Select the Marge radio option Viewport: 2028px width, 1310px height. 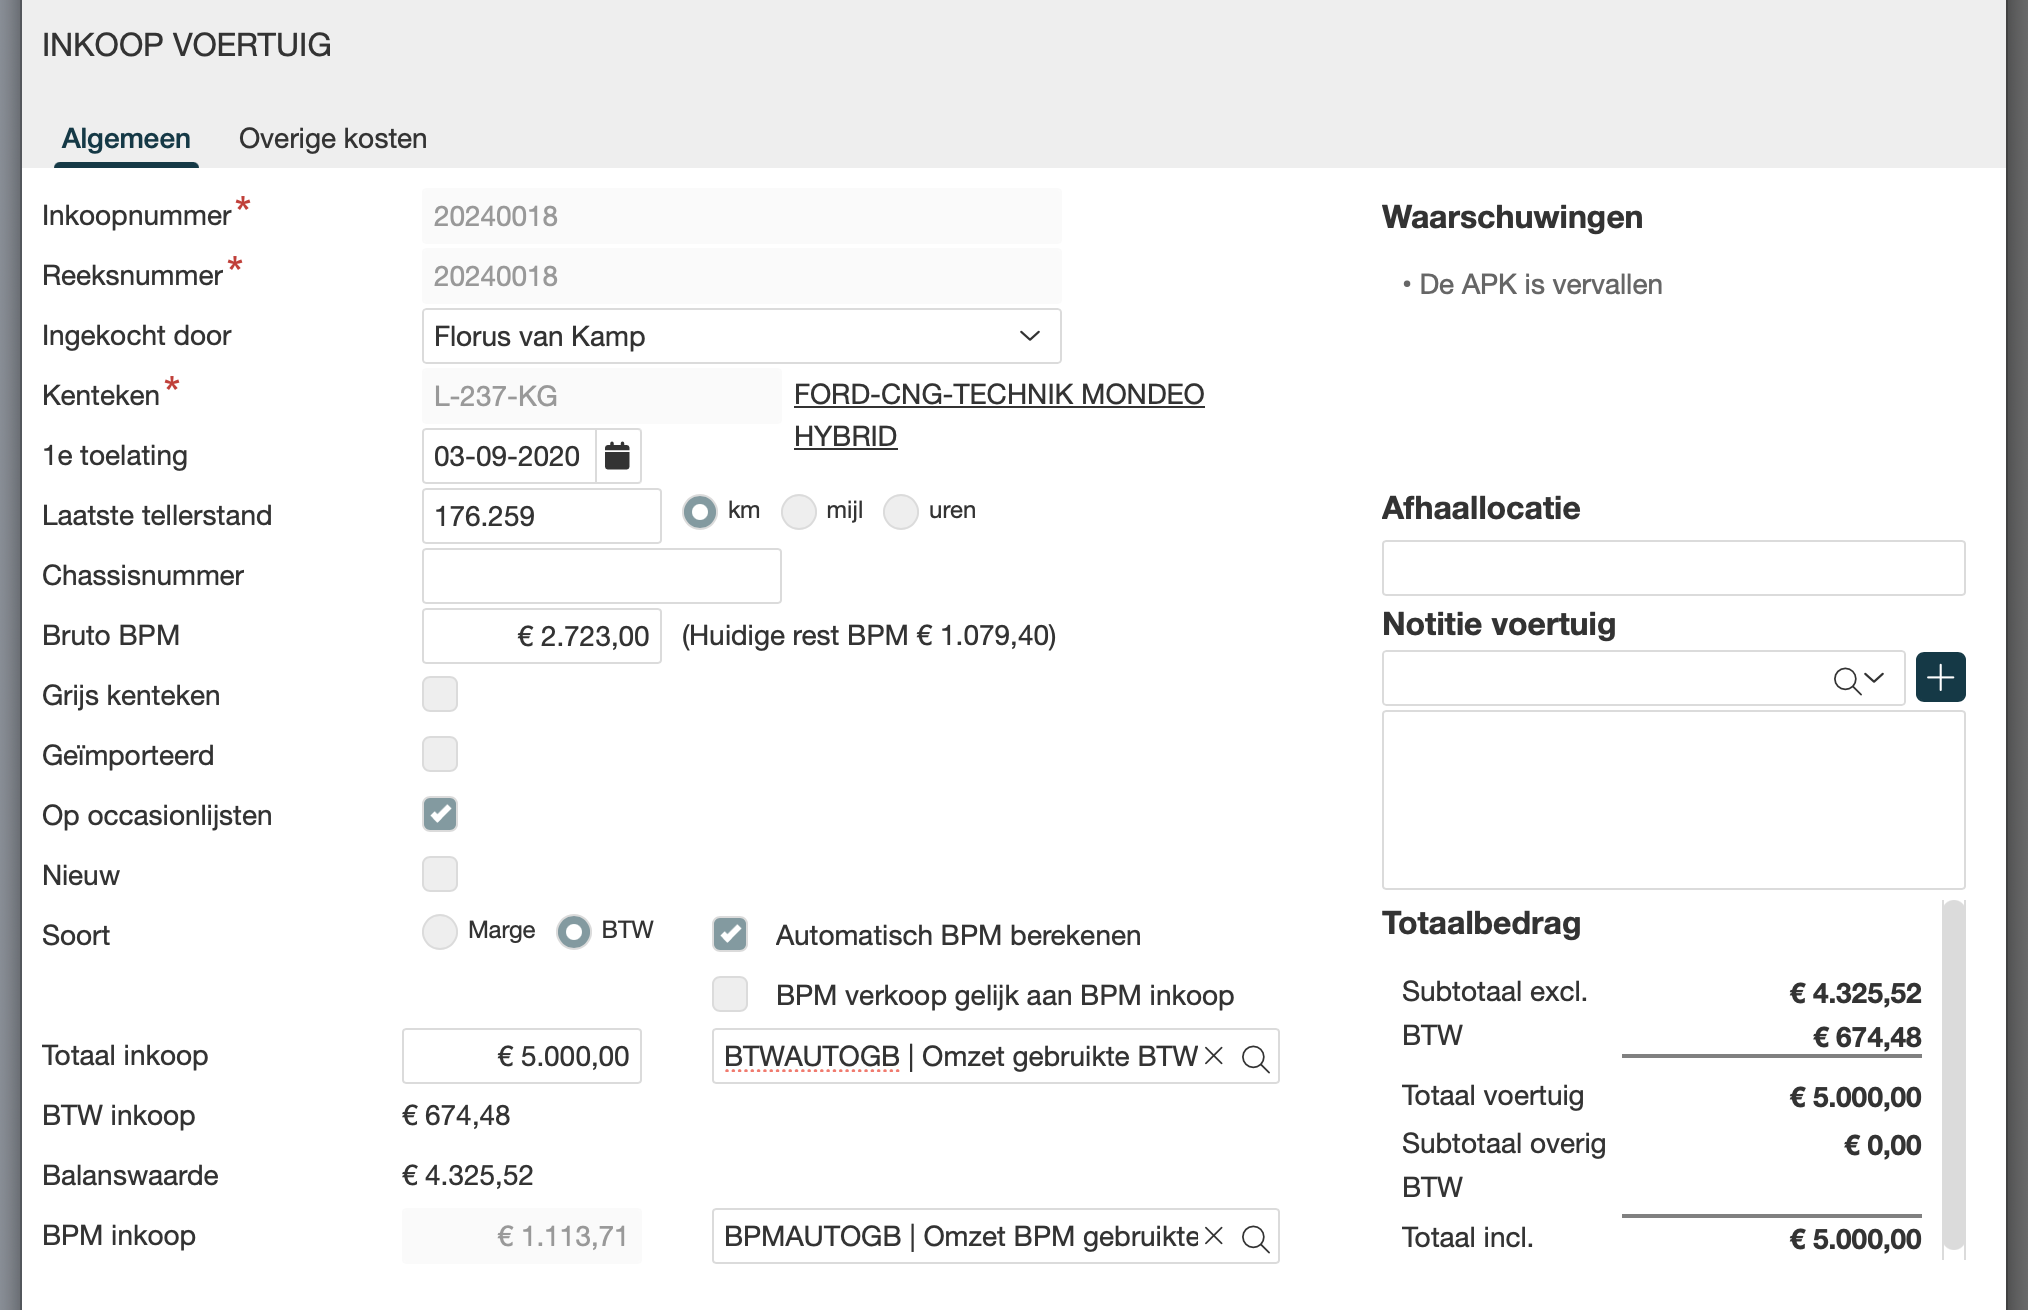(440, 932)
